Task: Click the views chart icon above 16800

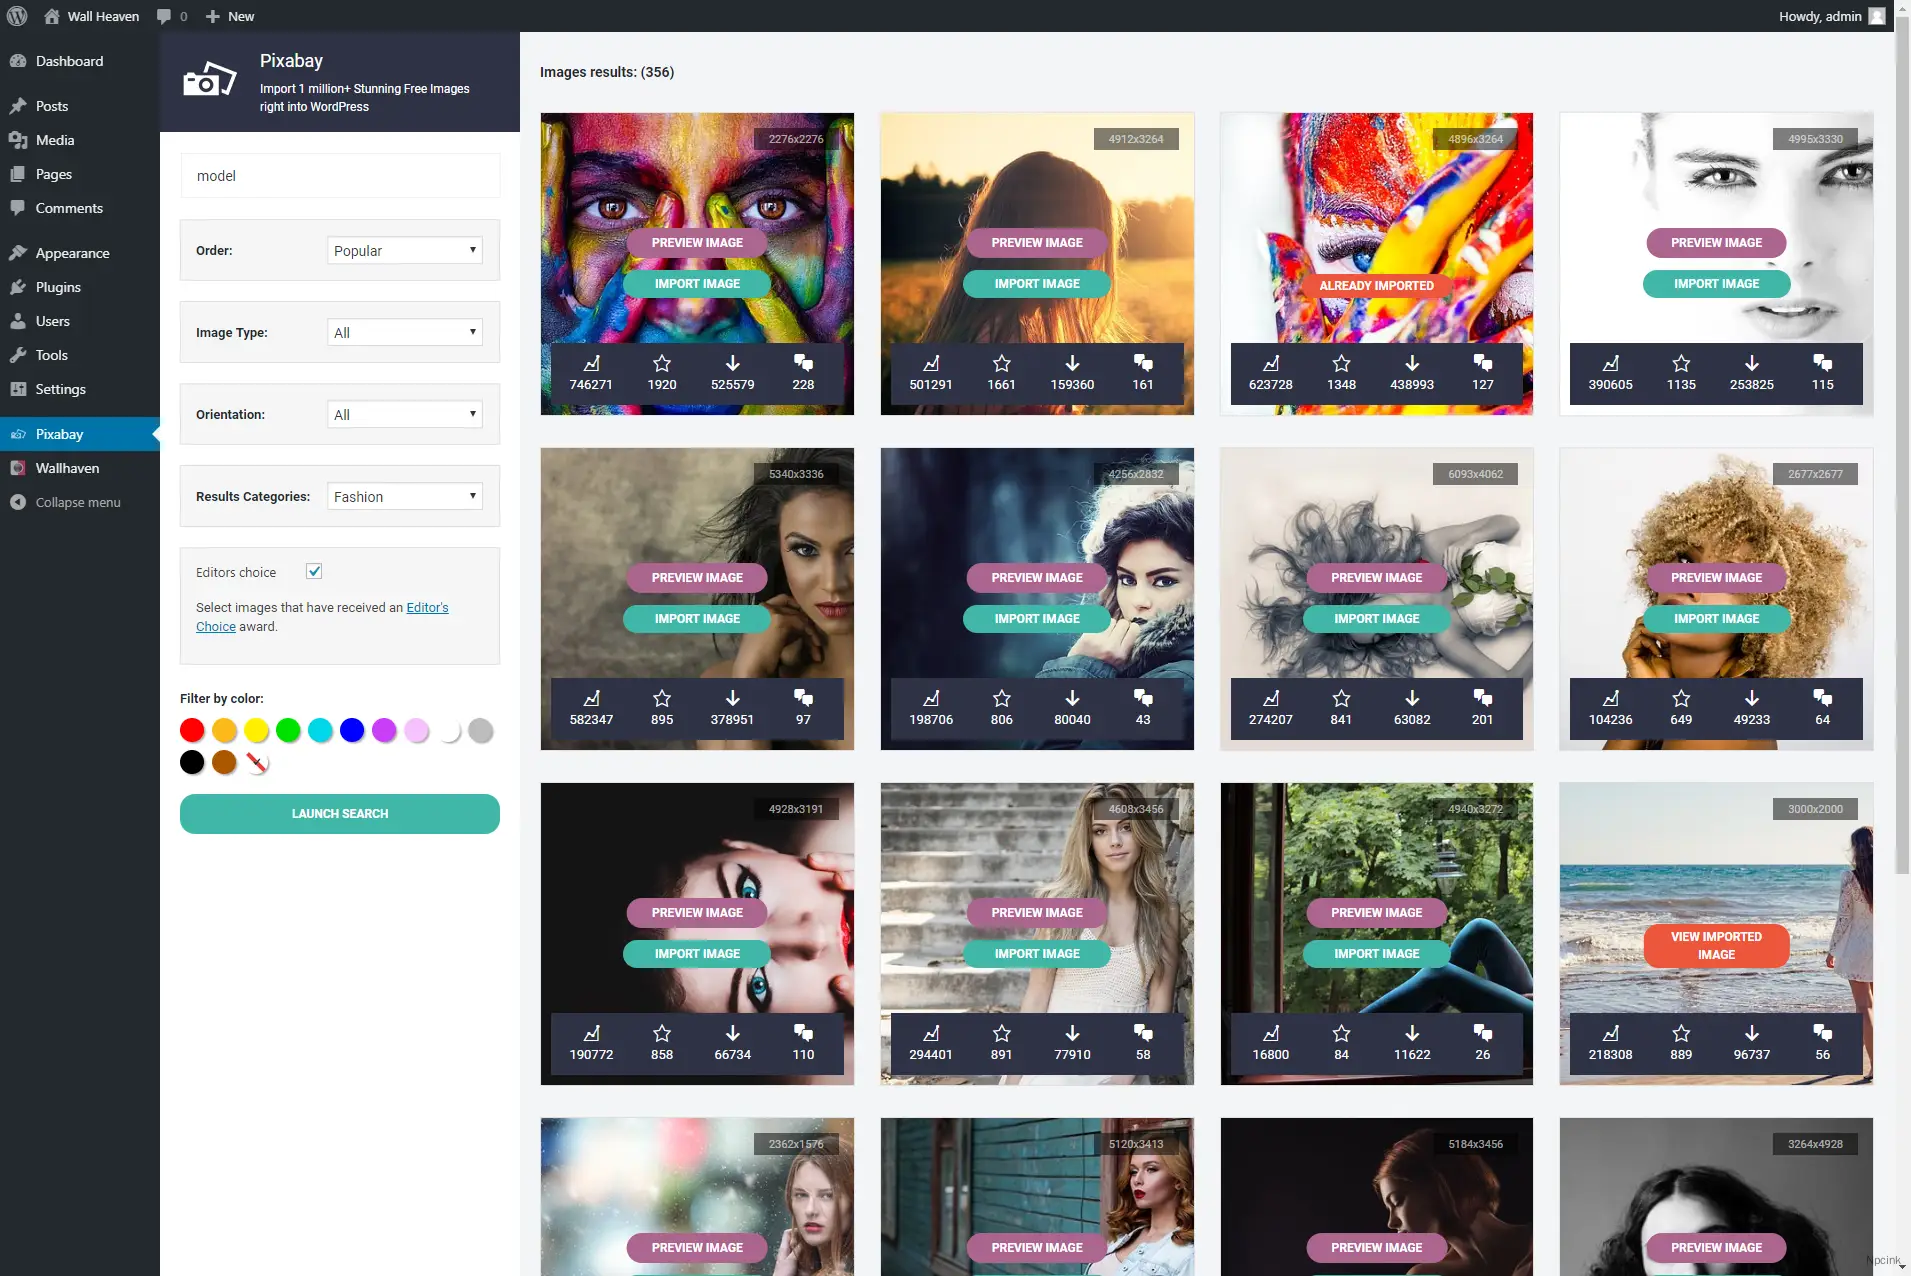Action: (1270, 1033)
